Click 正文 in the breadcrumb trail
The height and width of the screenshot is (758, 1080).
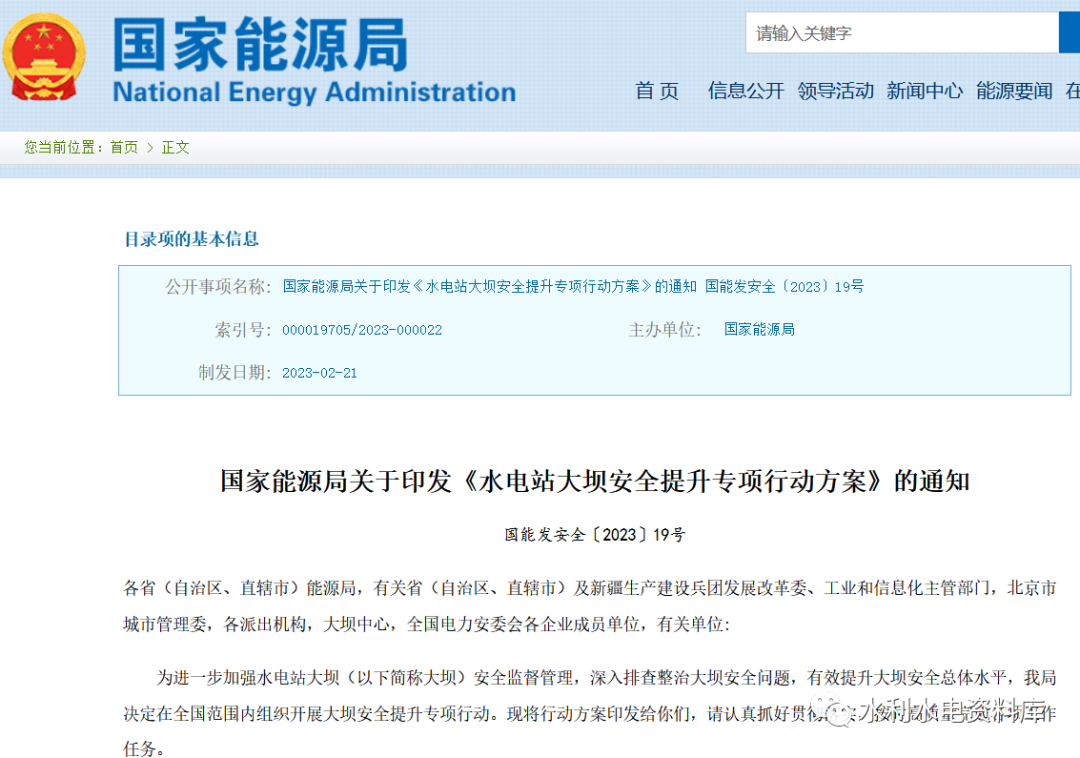click(175, 147)
